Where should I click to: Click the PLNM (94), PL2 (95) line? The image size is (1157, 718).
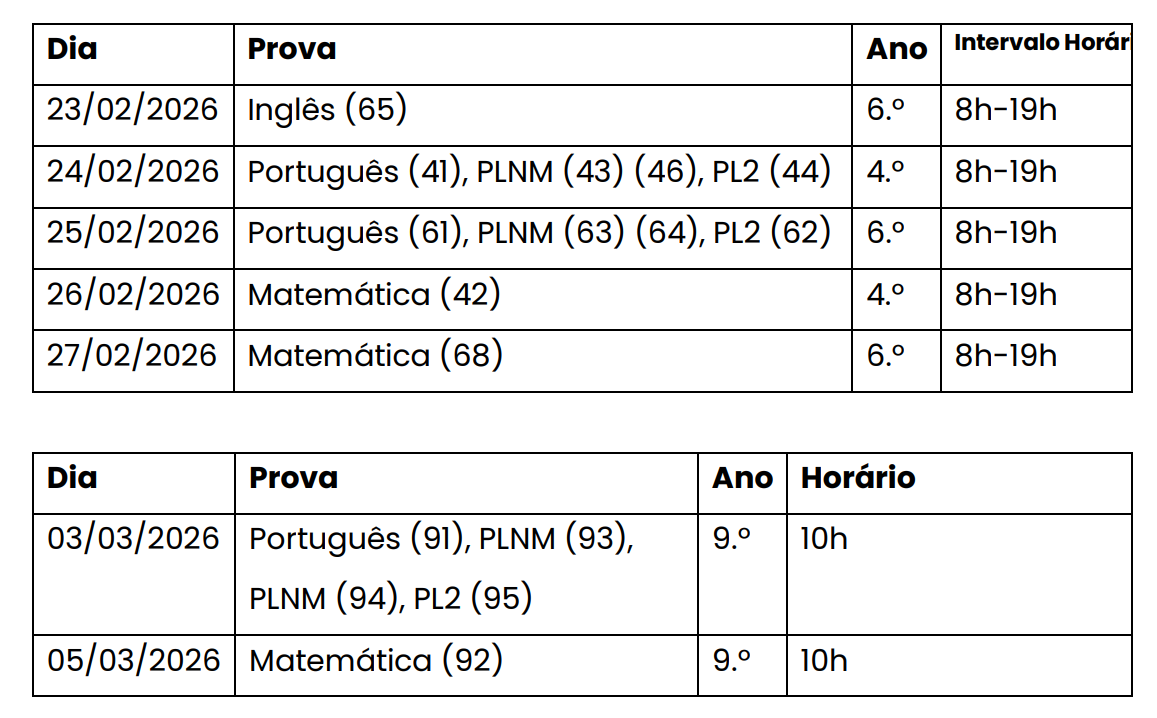[x=390, y=598]
